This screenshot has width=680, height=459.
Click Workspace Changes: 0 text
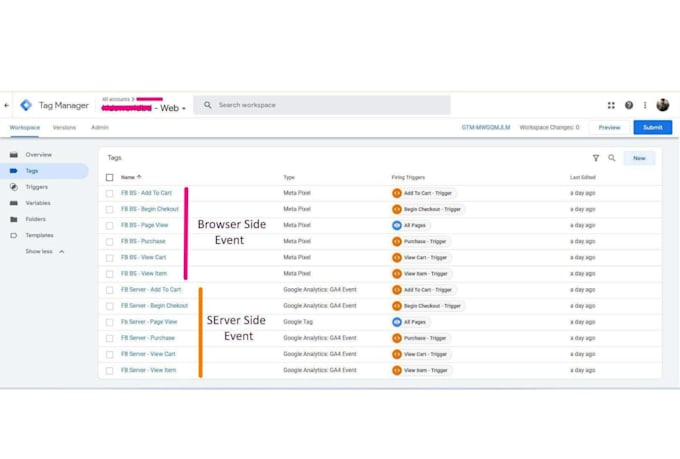point(549,128)
